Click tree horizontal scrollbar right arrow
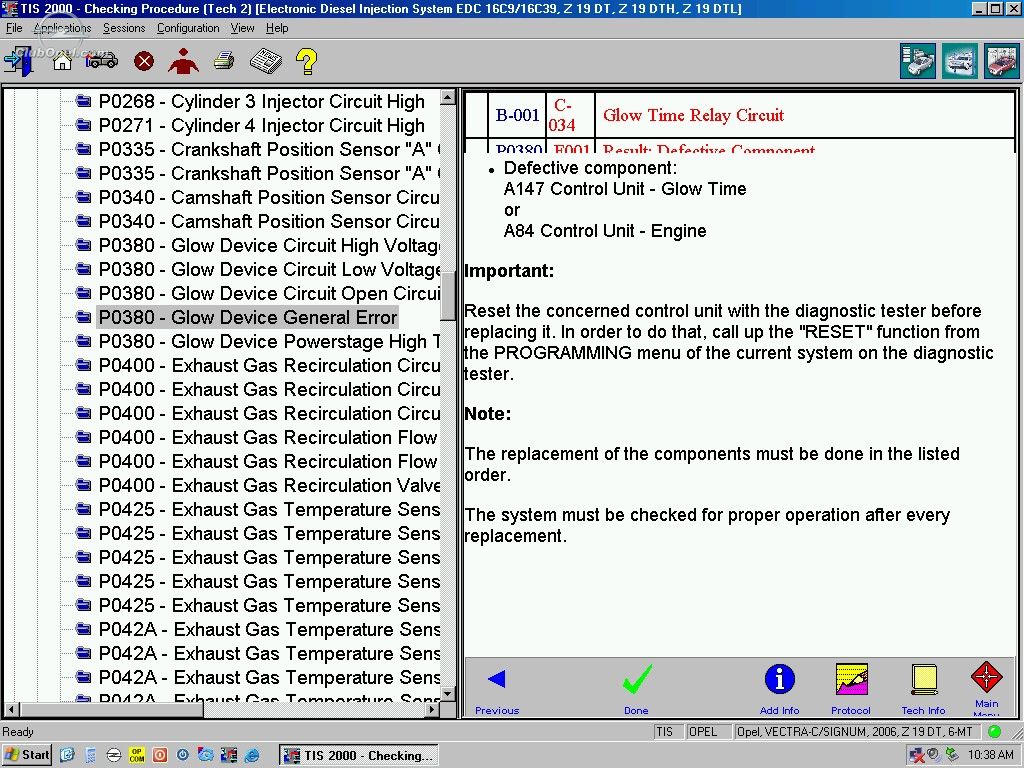 tap(433, 709)
